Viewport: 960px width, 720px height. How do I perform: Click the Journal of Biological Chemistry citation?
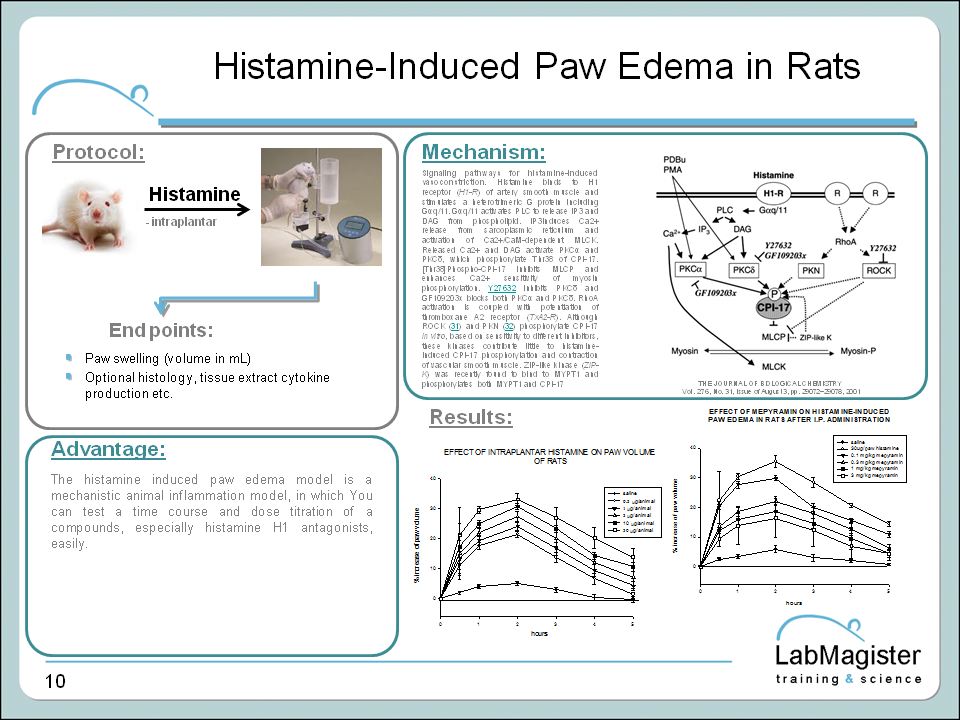tap(770, 387)
